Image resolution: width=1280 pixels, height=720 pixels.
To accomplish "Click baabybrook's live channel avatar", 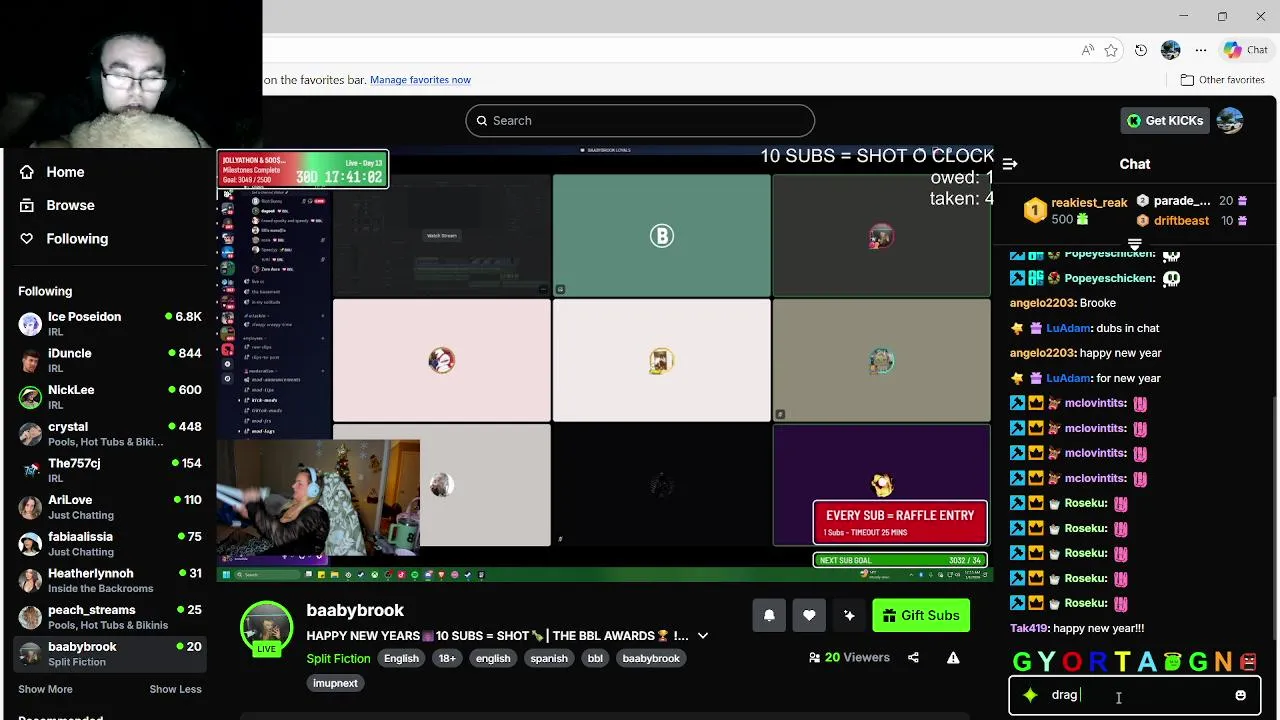I will [266, 627].
